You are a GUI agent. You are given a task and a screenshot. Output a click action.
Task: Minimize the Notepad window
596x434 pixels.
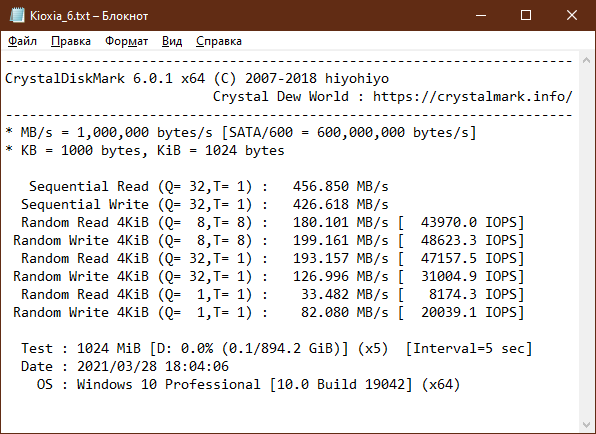click(481, 16)
